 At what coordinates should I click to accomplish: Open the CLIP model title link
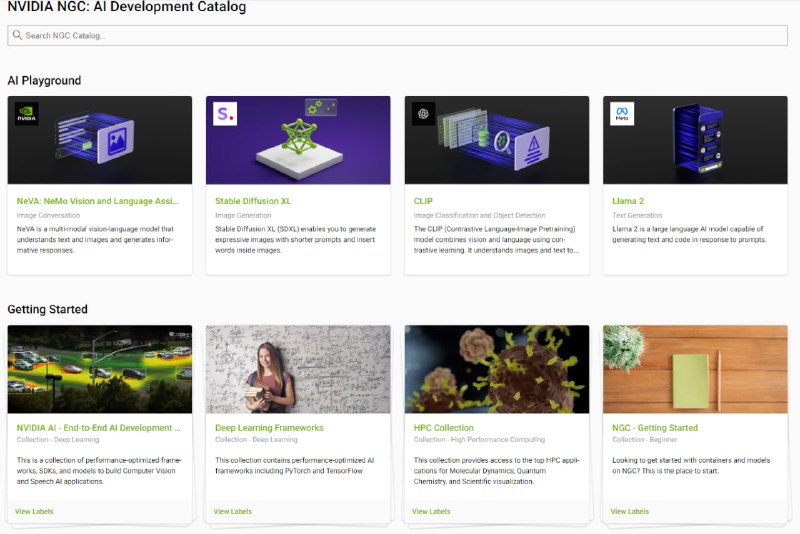[423, 201]
